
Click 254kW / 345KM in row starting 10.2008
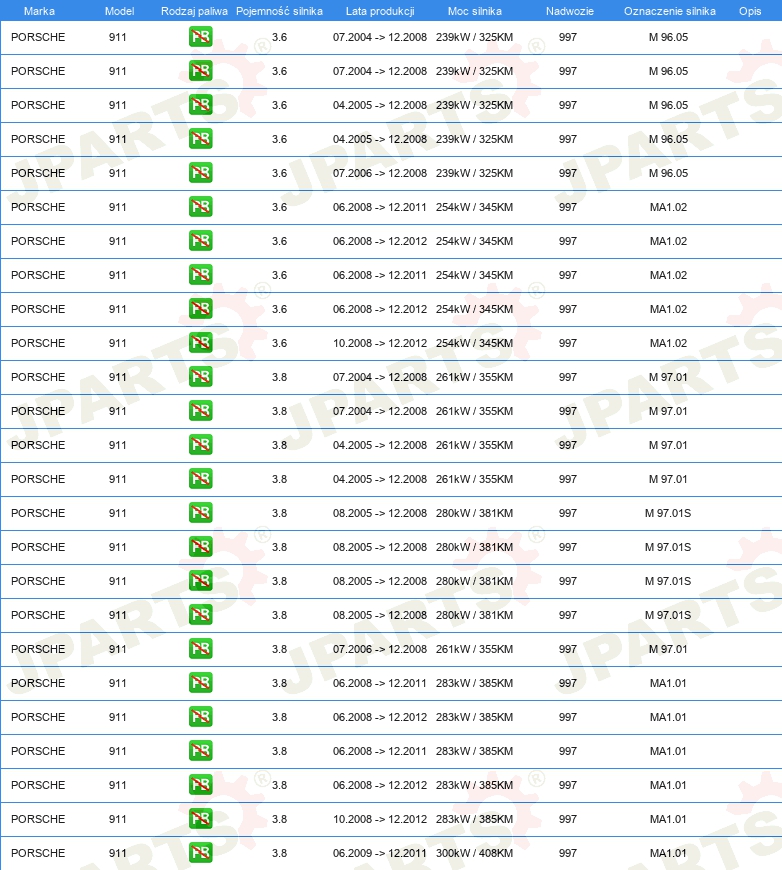[x=474, y=343]
